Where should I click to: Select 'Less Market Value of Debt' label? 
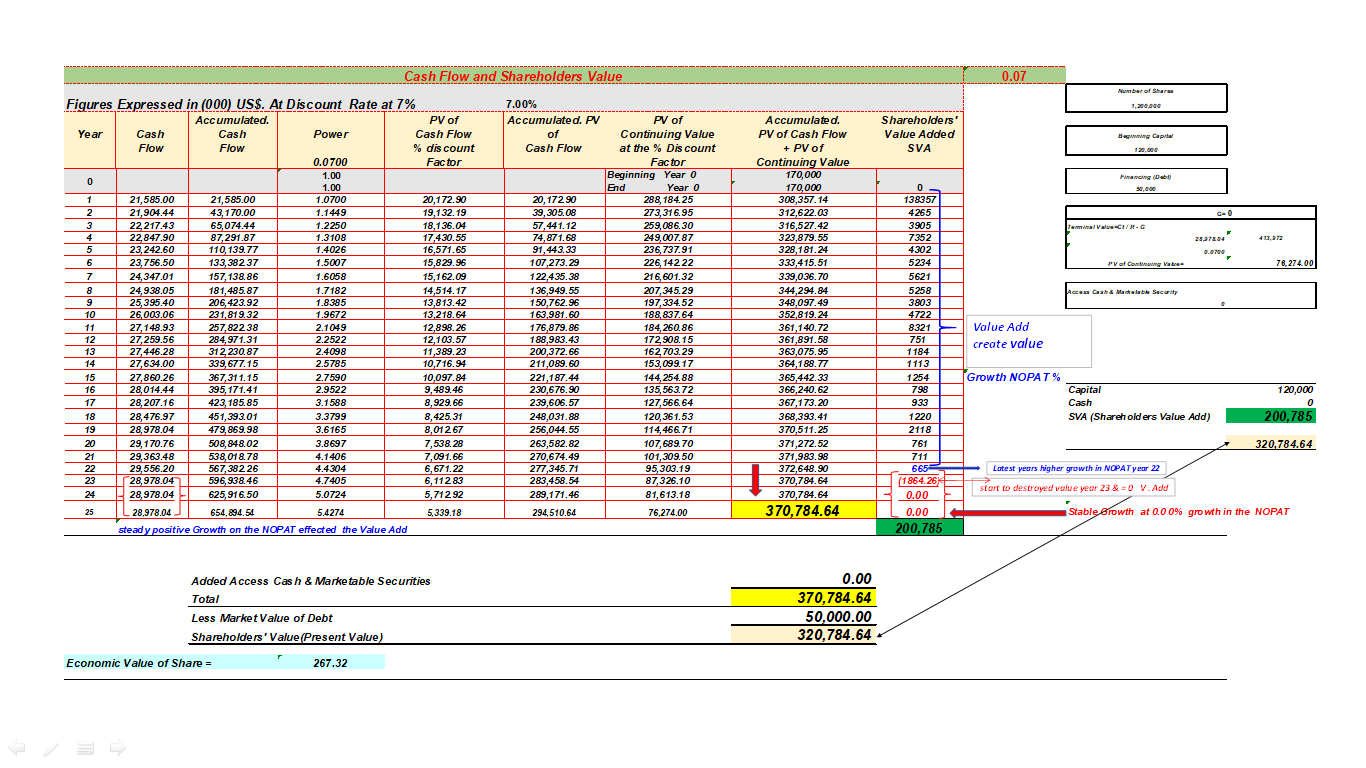tap(261, 618)
